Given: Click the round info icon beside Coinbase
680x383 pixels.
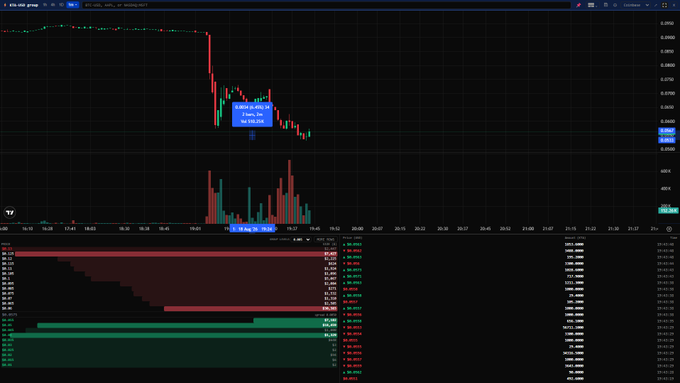Looking at the screenshot, I should [615, 5].
